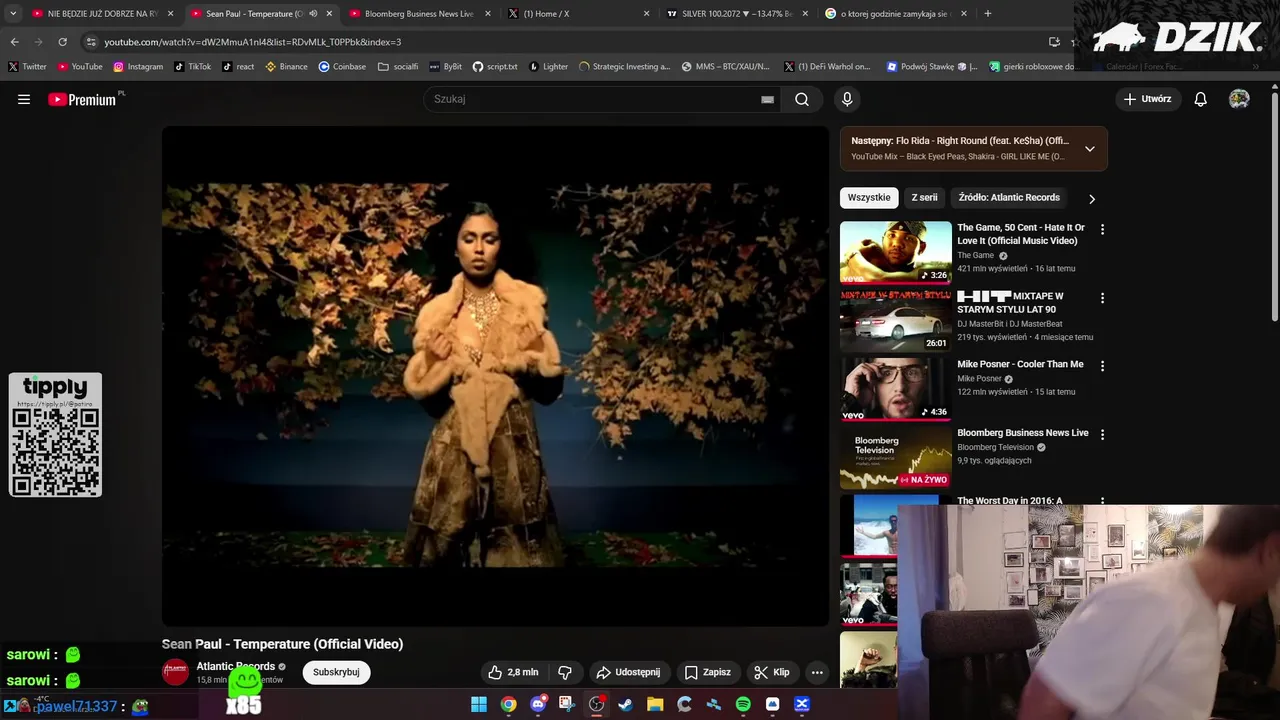The image size is (1280, 720).
Task: Switch to o ktorej godzinie zamykaja tab
Action: pyautogui.click(x=896, y=14)
